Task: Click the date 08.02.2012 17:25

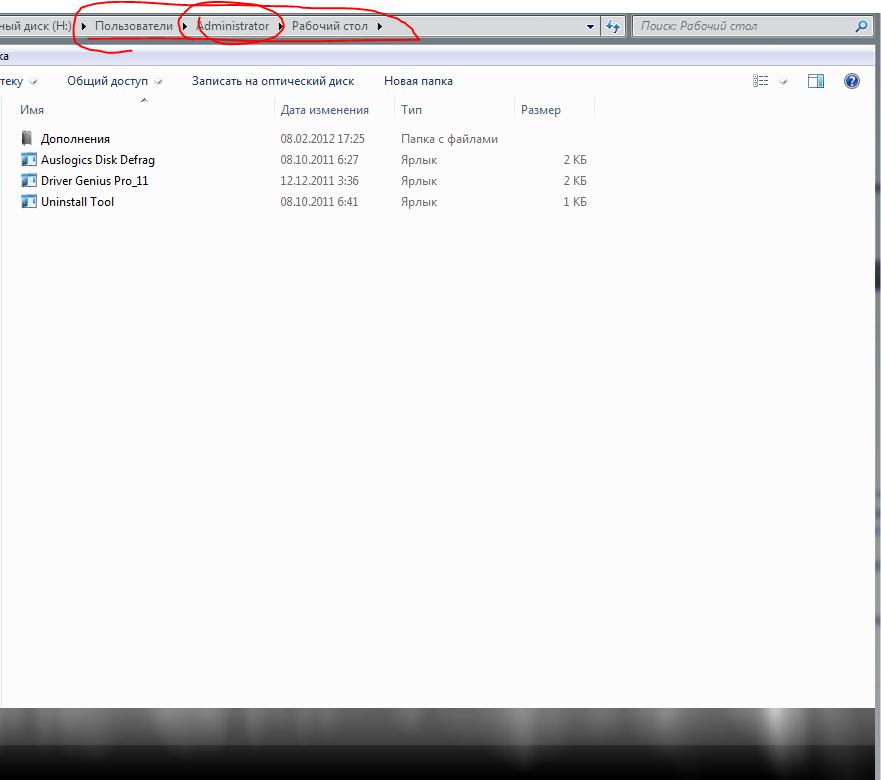Action: 323,138
